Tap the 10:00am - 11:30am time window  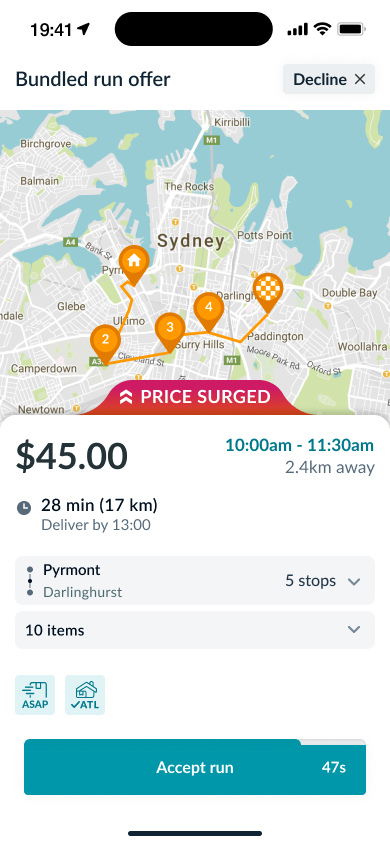point(300,445)
